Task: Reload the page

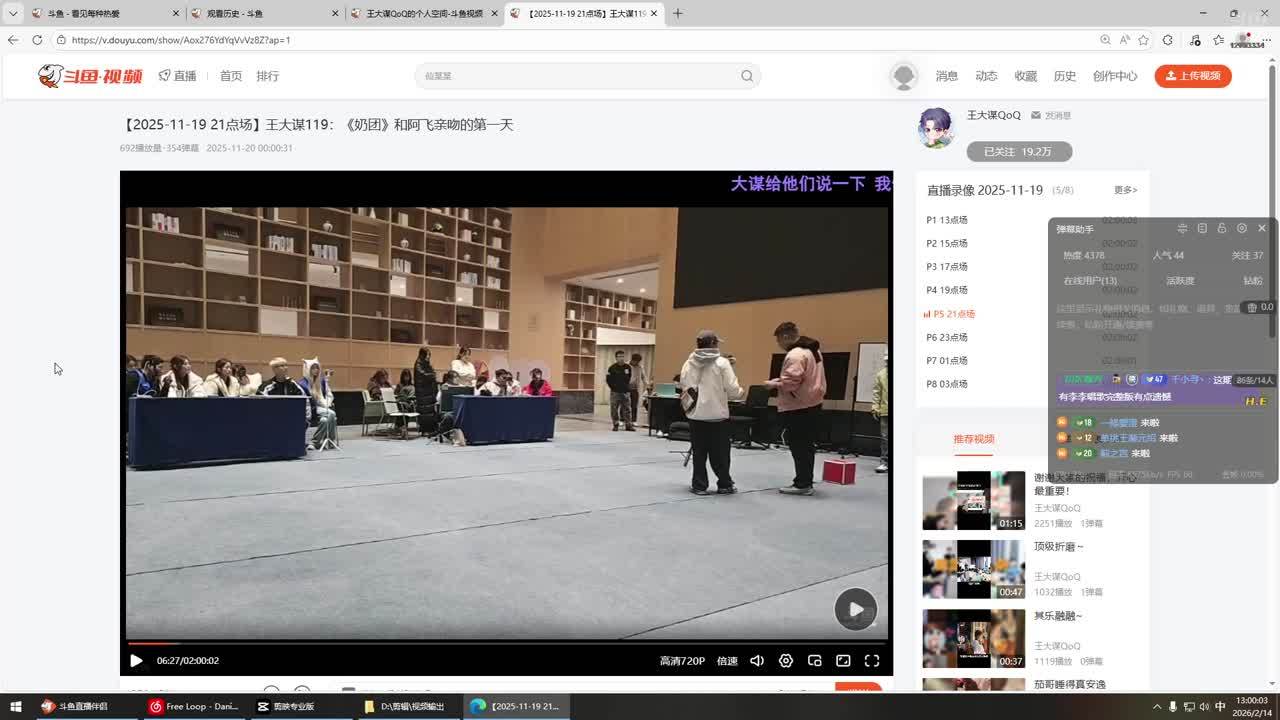Action: 37,40
